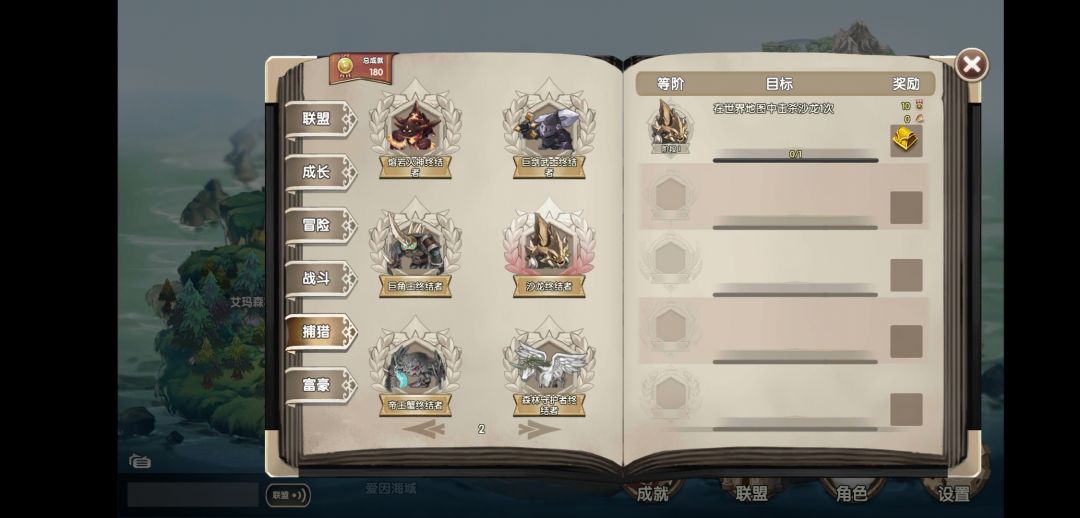Go to previous achievement page arrow
This screenshot has width=1080, height=518.
click(424, 429)
